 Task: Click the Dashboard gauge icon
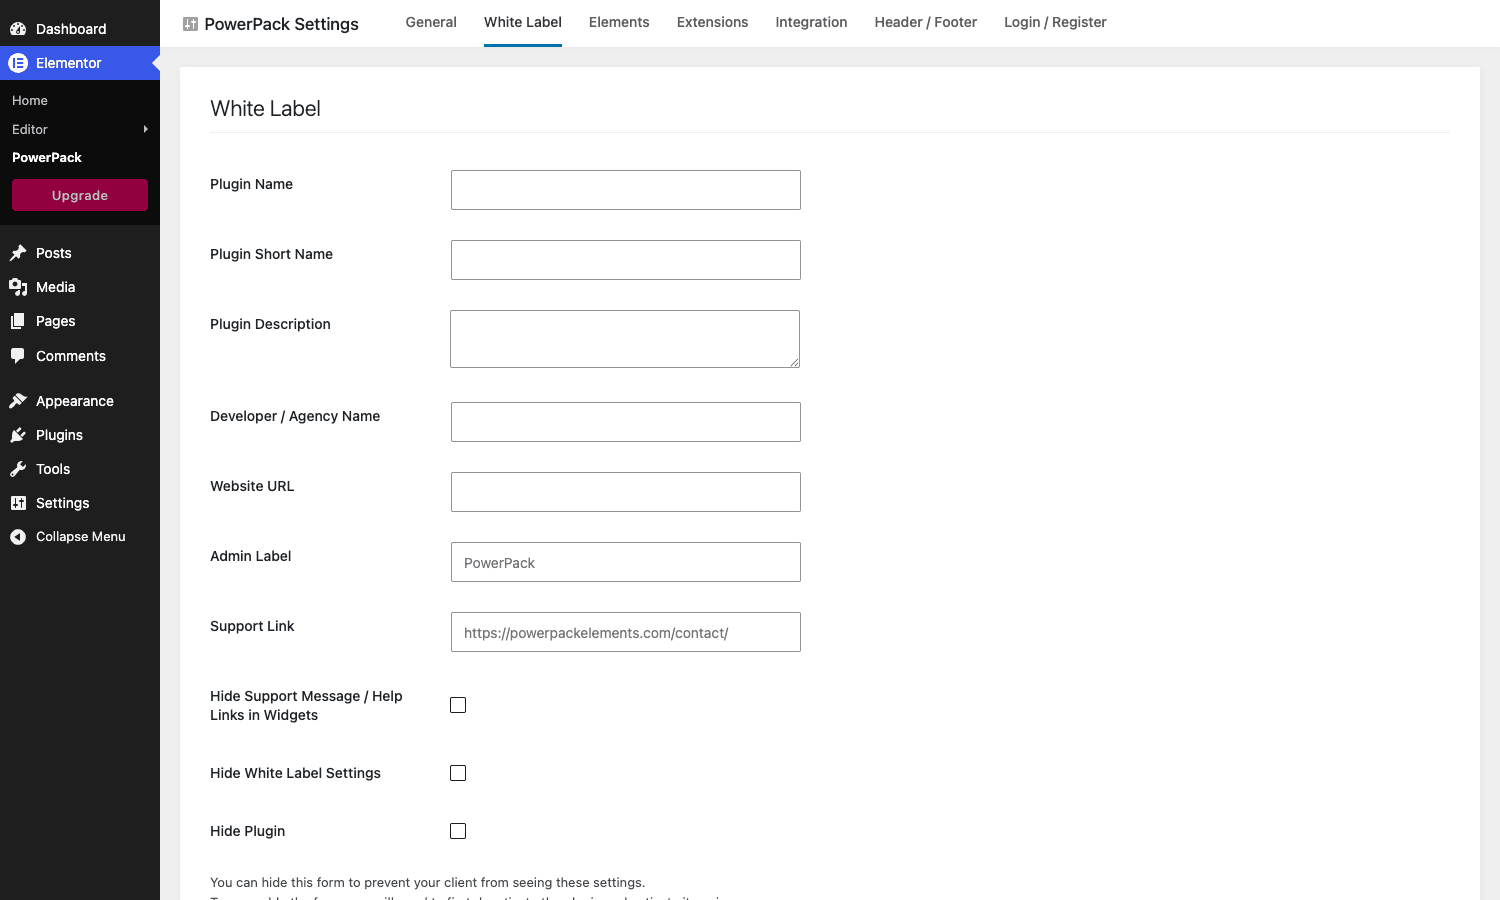pyautogui.click(x=18, y=29)
